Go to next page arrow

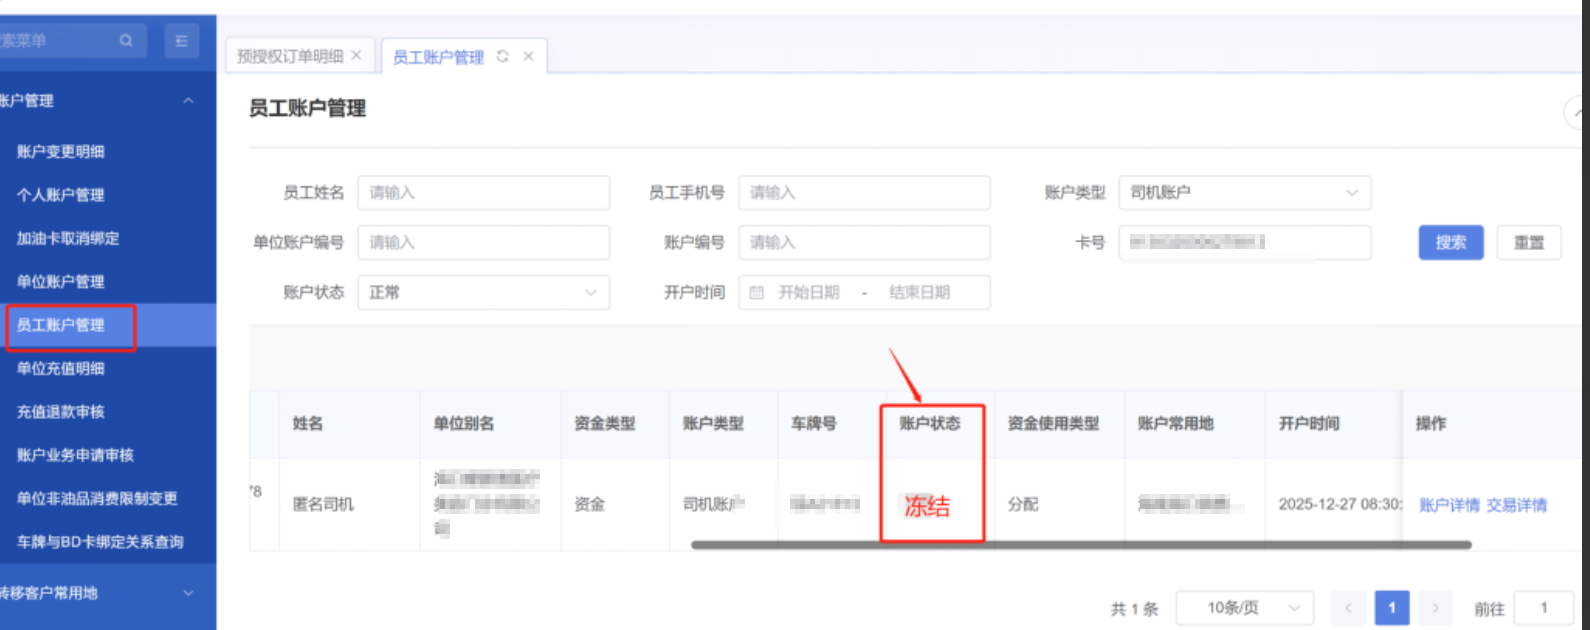click(1435, 608)
